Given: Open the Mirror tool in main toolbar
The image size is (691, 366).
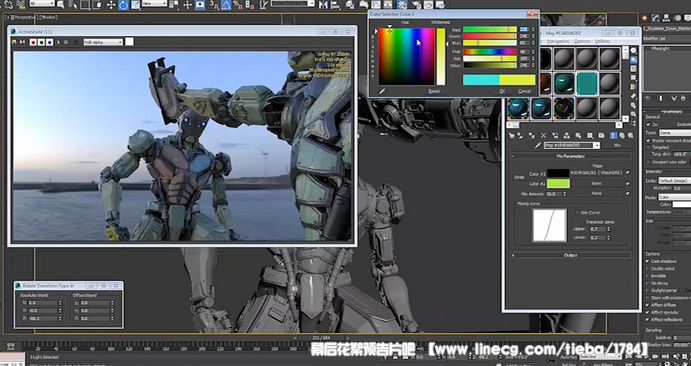Looking at the screenshot, I should pos(324,5).
